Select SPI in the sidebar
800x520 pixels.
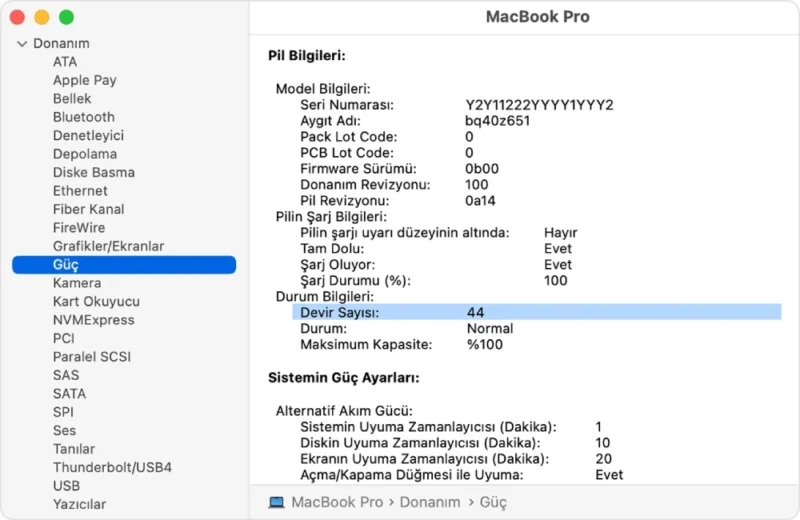[x=63, y=412]
